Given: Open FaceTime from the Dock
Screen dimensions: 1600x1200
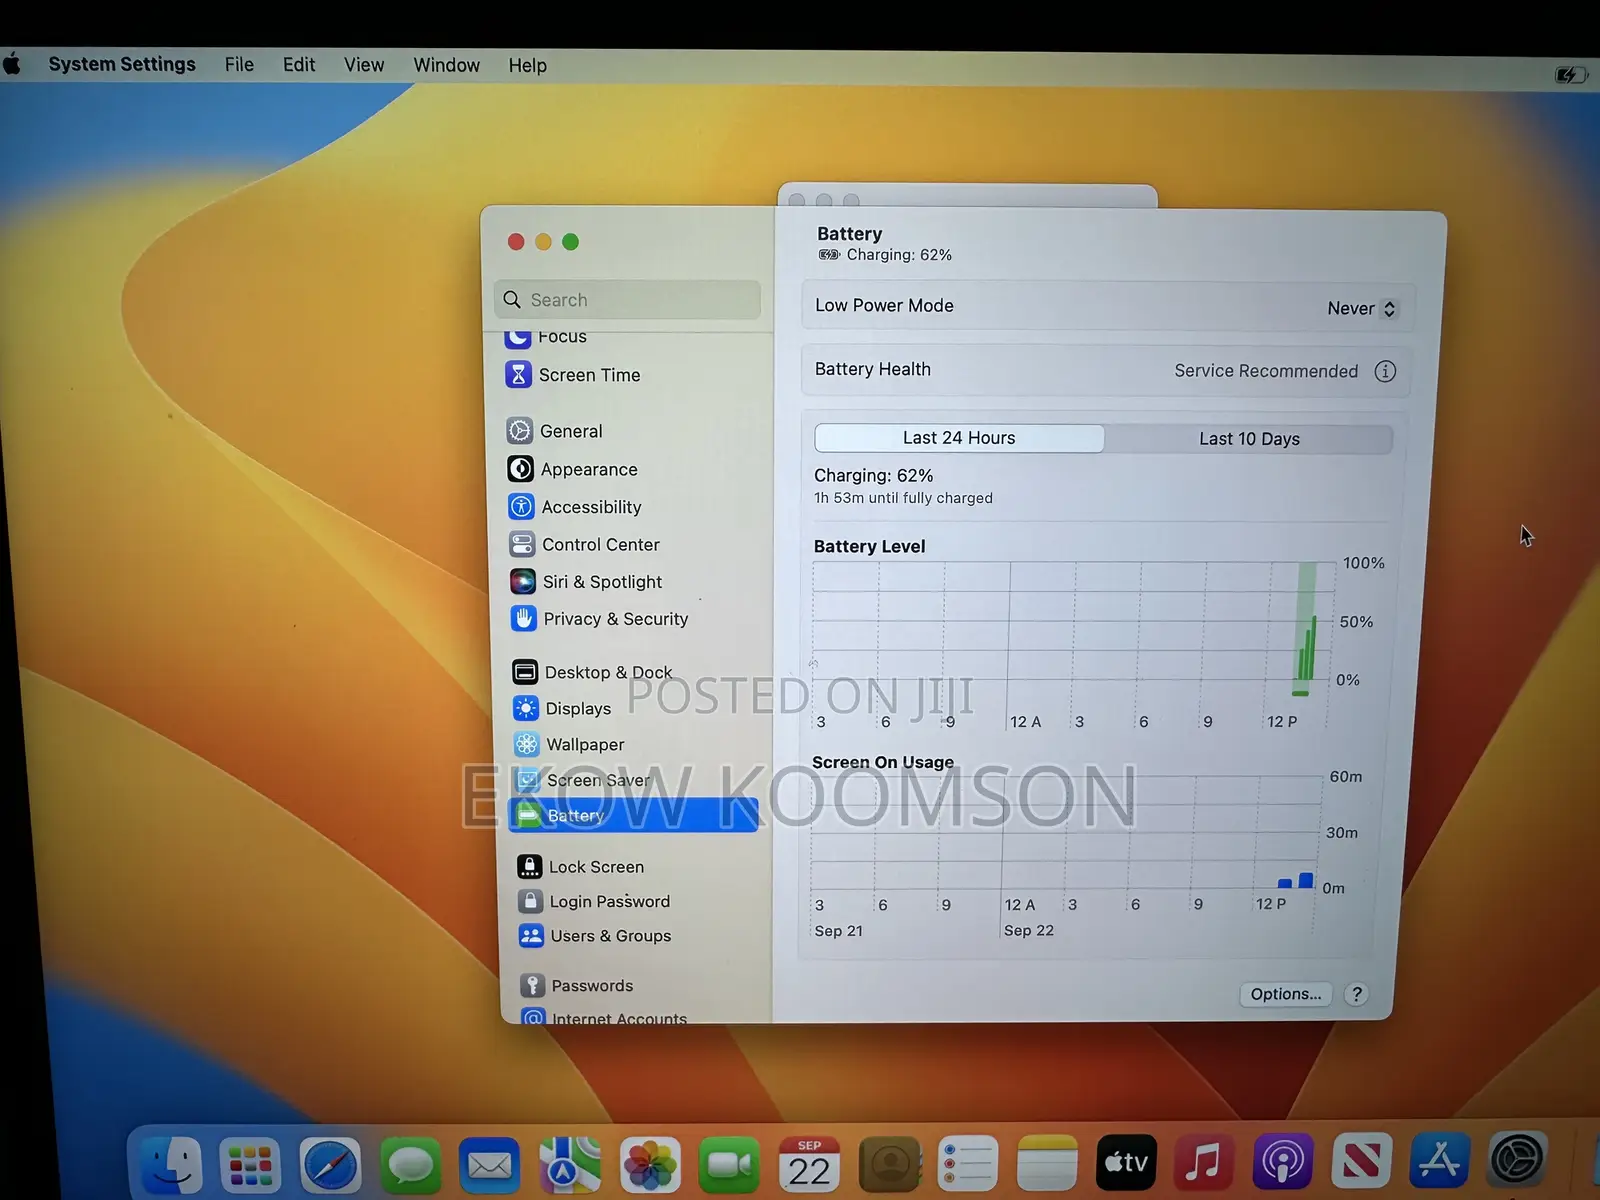Looking at the screenshot, I should point(730,1165).
